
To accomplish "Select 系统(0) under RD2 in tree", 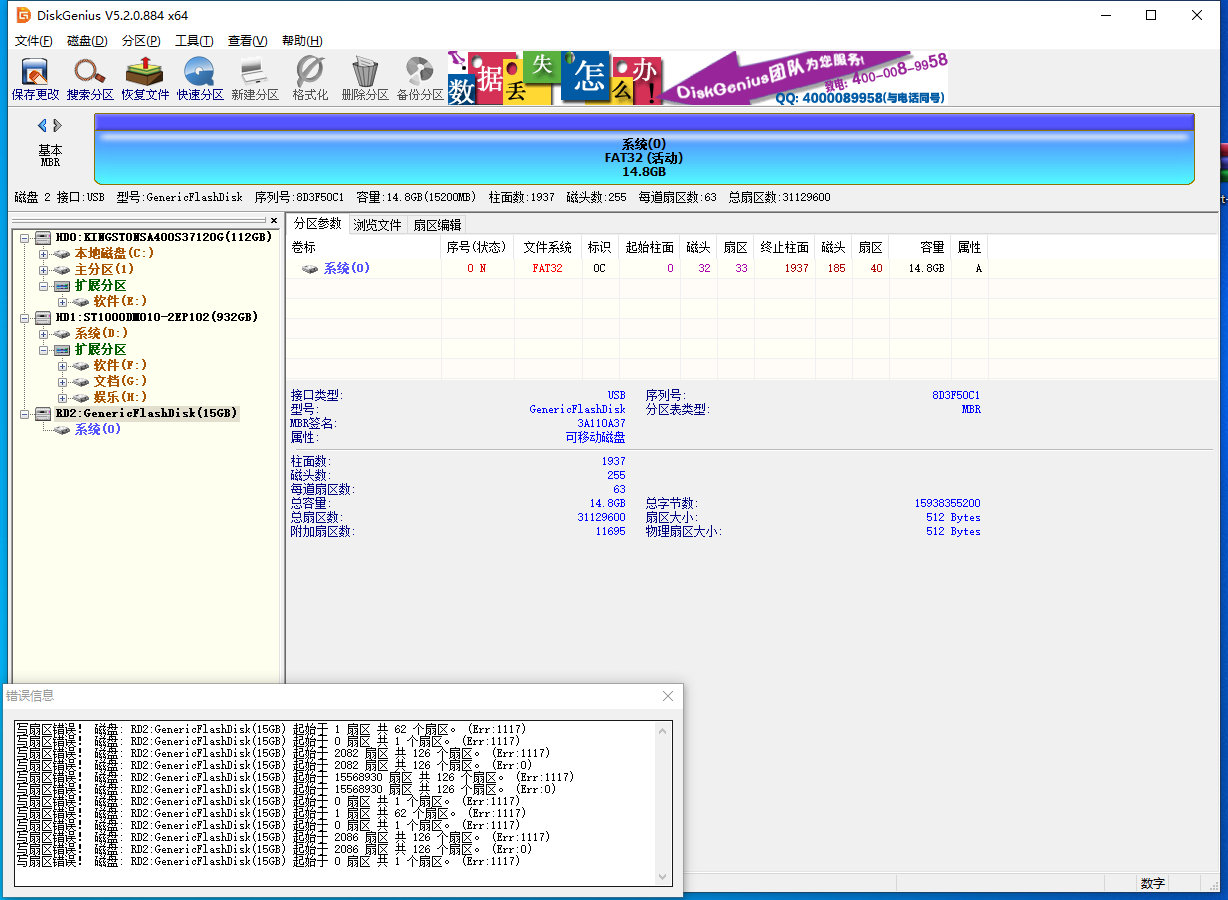I will (x=98, y=429).
